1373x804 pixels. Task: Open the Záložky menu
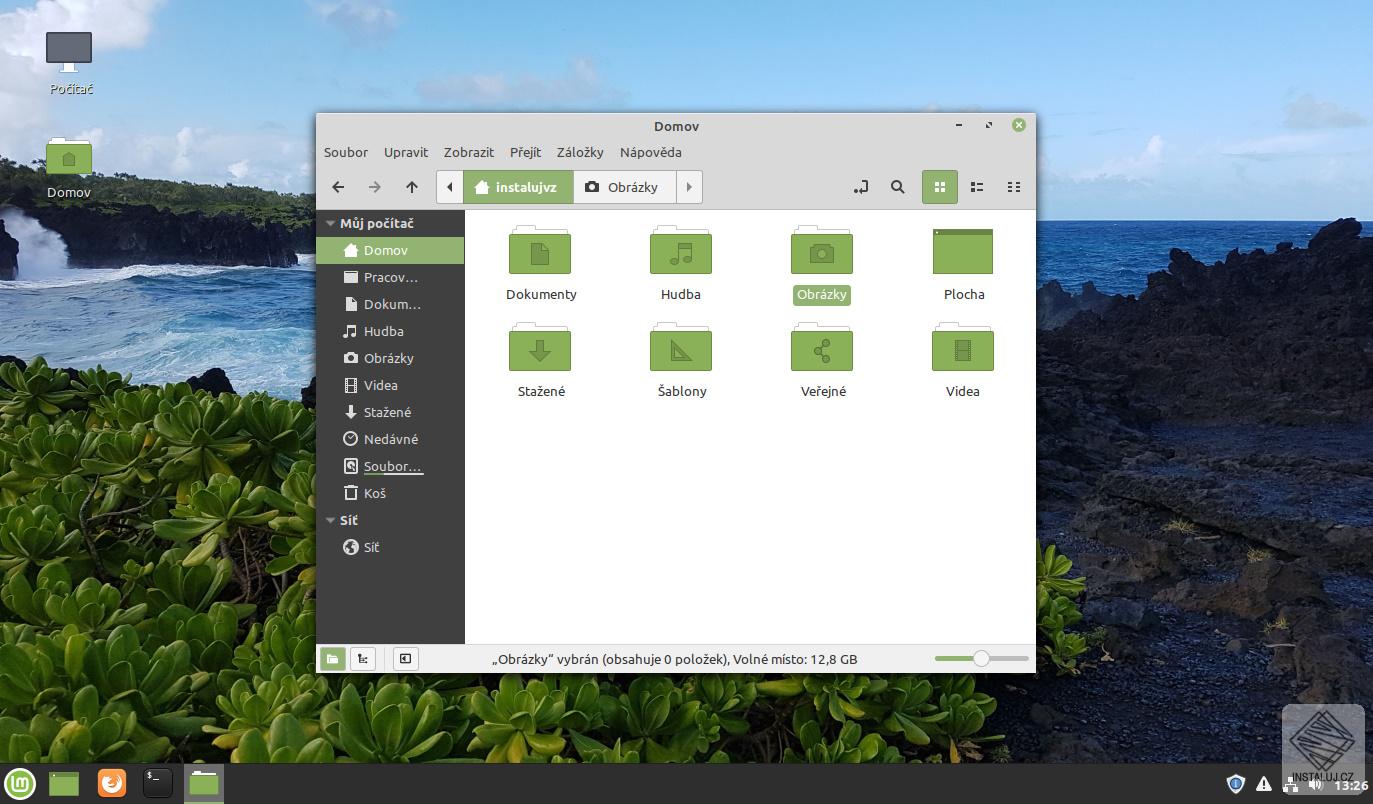580,152
